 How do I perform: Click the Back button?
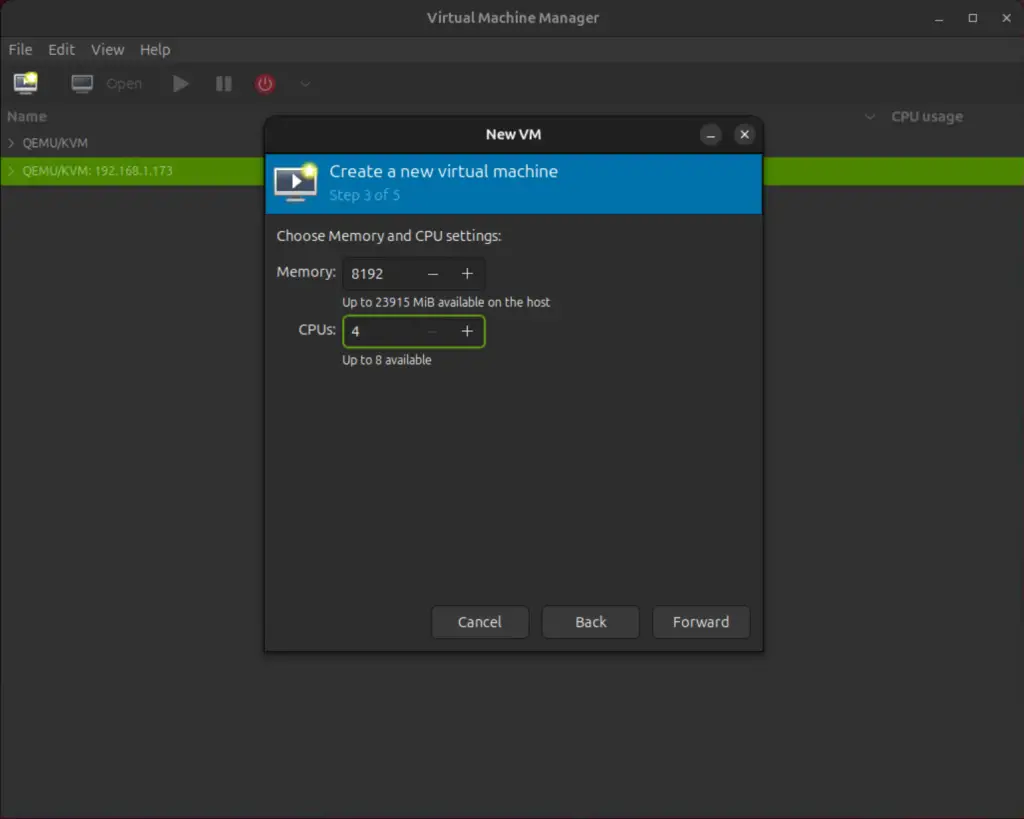tap(590, 622)
